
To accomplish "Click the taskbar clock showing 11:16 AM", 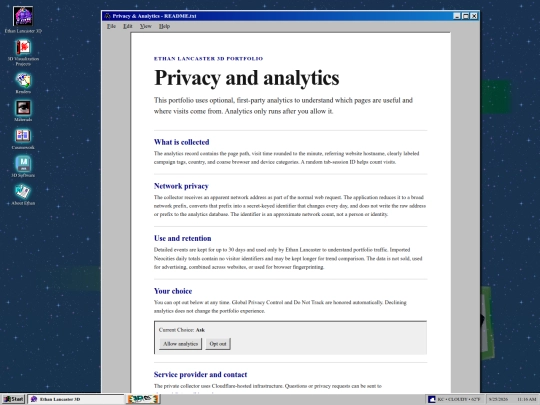I will tap(527, 399).
